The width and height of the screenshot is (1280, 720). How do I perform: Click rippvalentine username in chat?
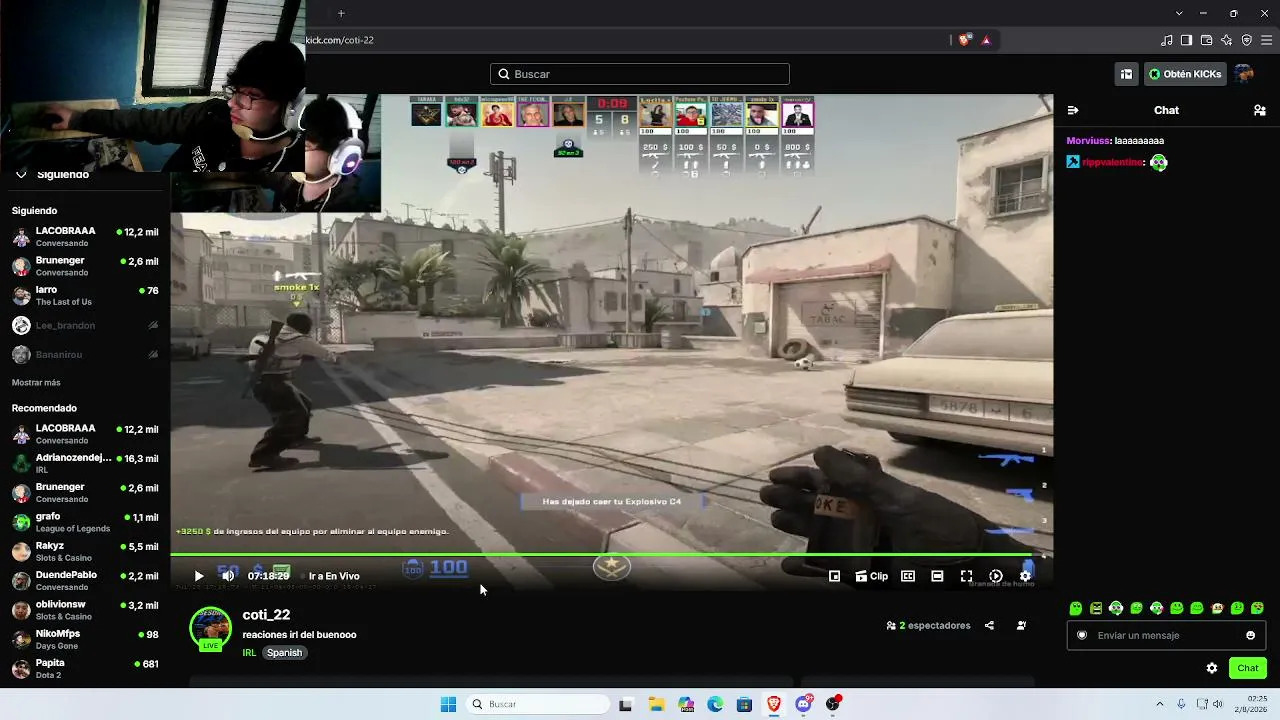click(x=1112, y=162)
